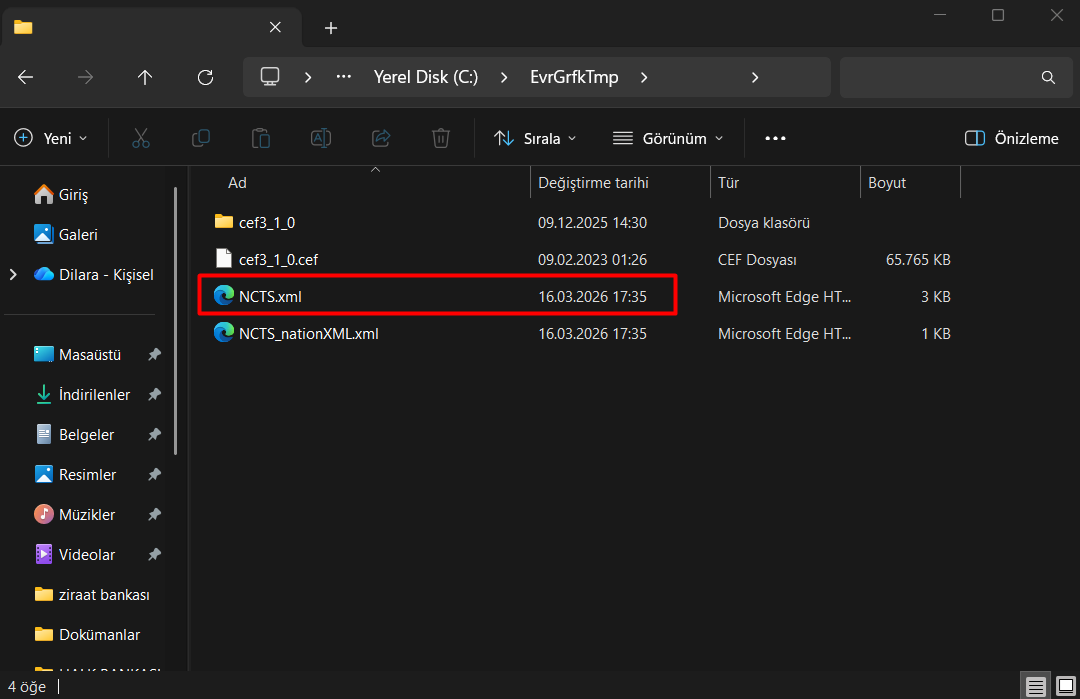The height and width of the screenshot is (699, 1080).
Task: Click the Share icon in toolbar
Action: point(380,138)
